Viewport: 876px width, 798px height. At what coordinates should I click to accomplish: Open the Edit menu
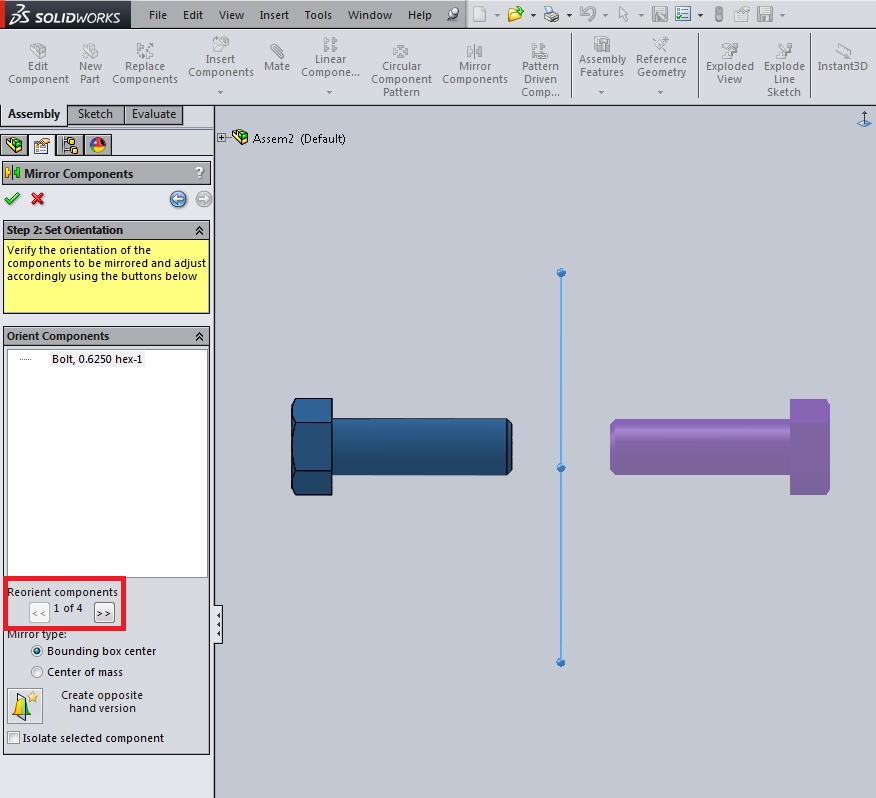click(x=193, y=15)
